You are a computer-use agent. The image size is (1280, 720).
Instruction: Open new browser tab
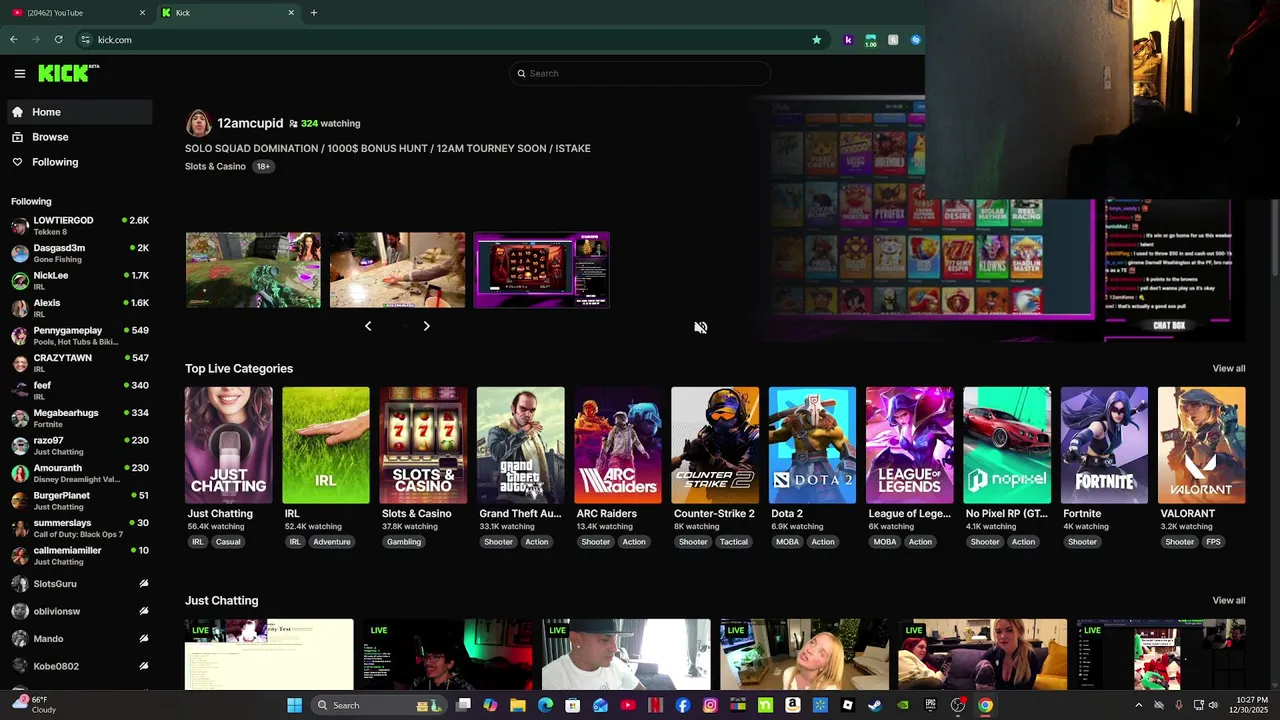click(x=314, y=13)
